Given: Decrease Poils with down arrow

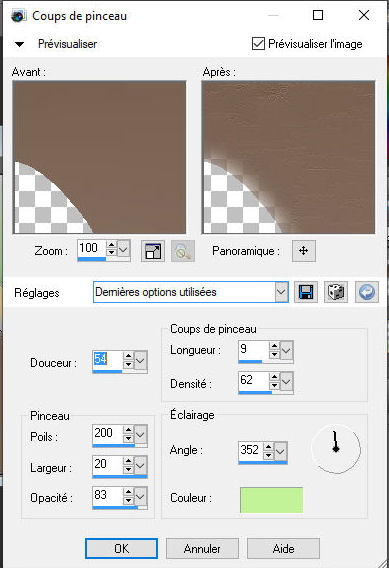Looking at the screenshot, I should (x=128, y=438).
